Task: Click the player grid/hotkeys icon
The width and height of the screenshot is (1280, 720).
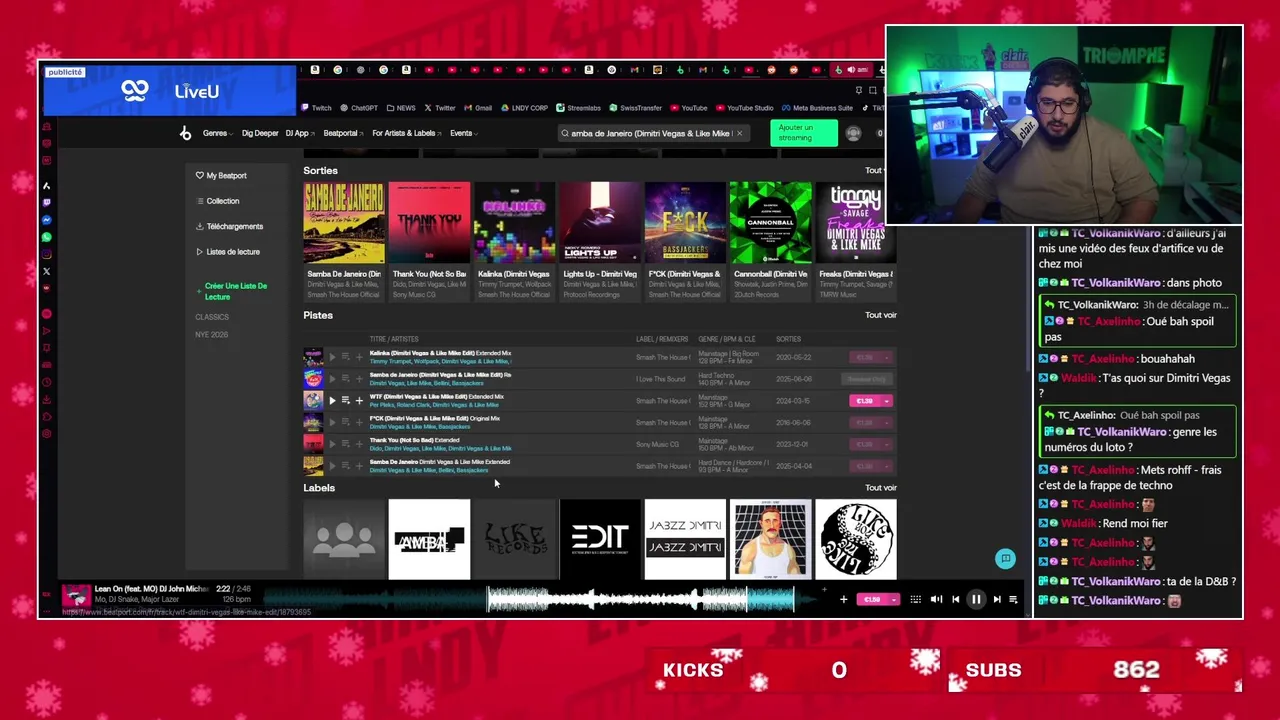Action: [x=915, y=599]
